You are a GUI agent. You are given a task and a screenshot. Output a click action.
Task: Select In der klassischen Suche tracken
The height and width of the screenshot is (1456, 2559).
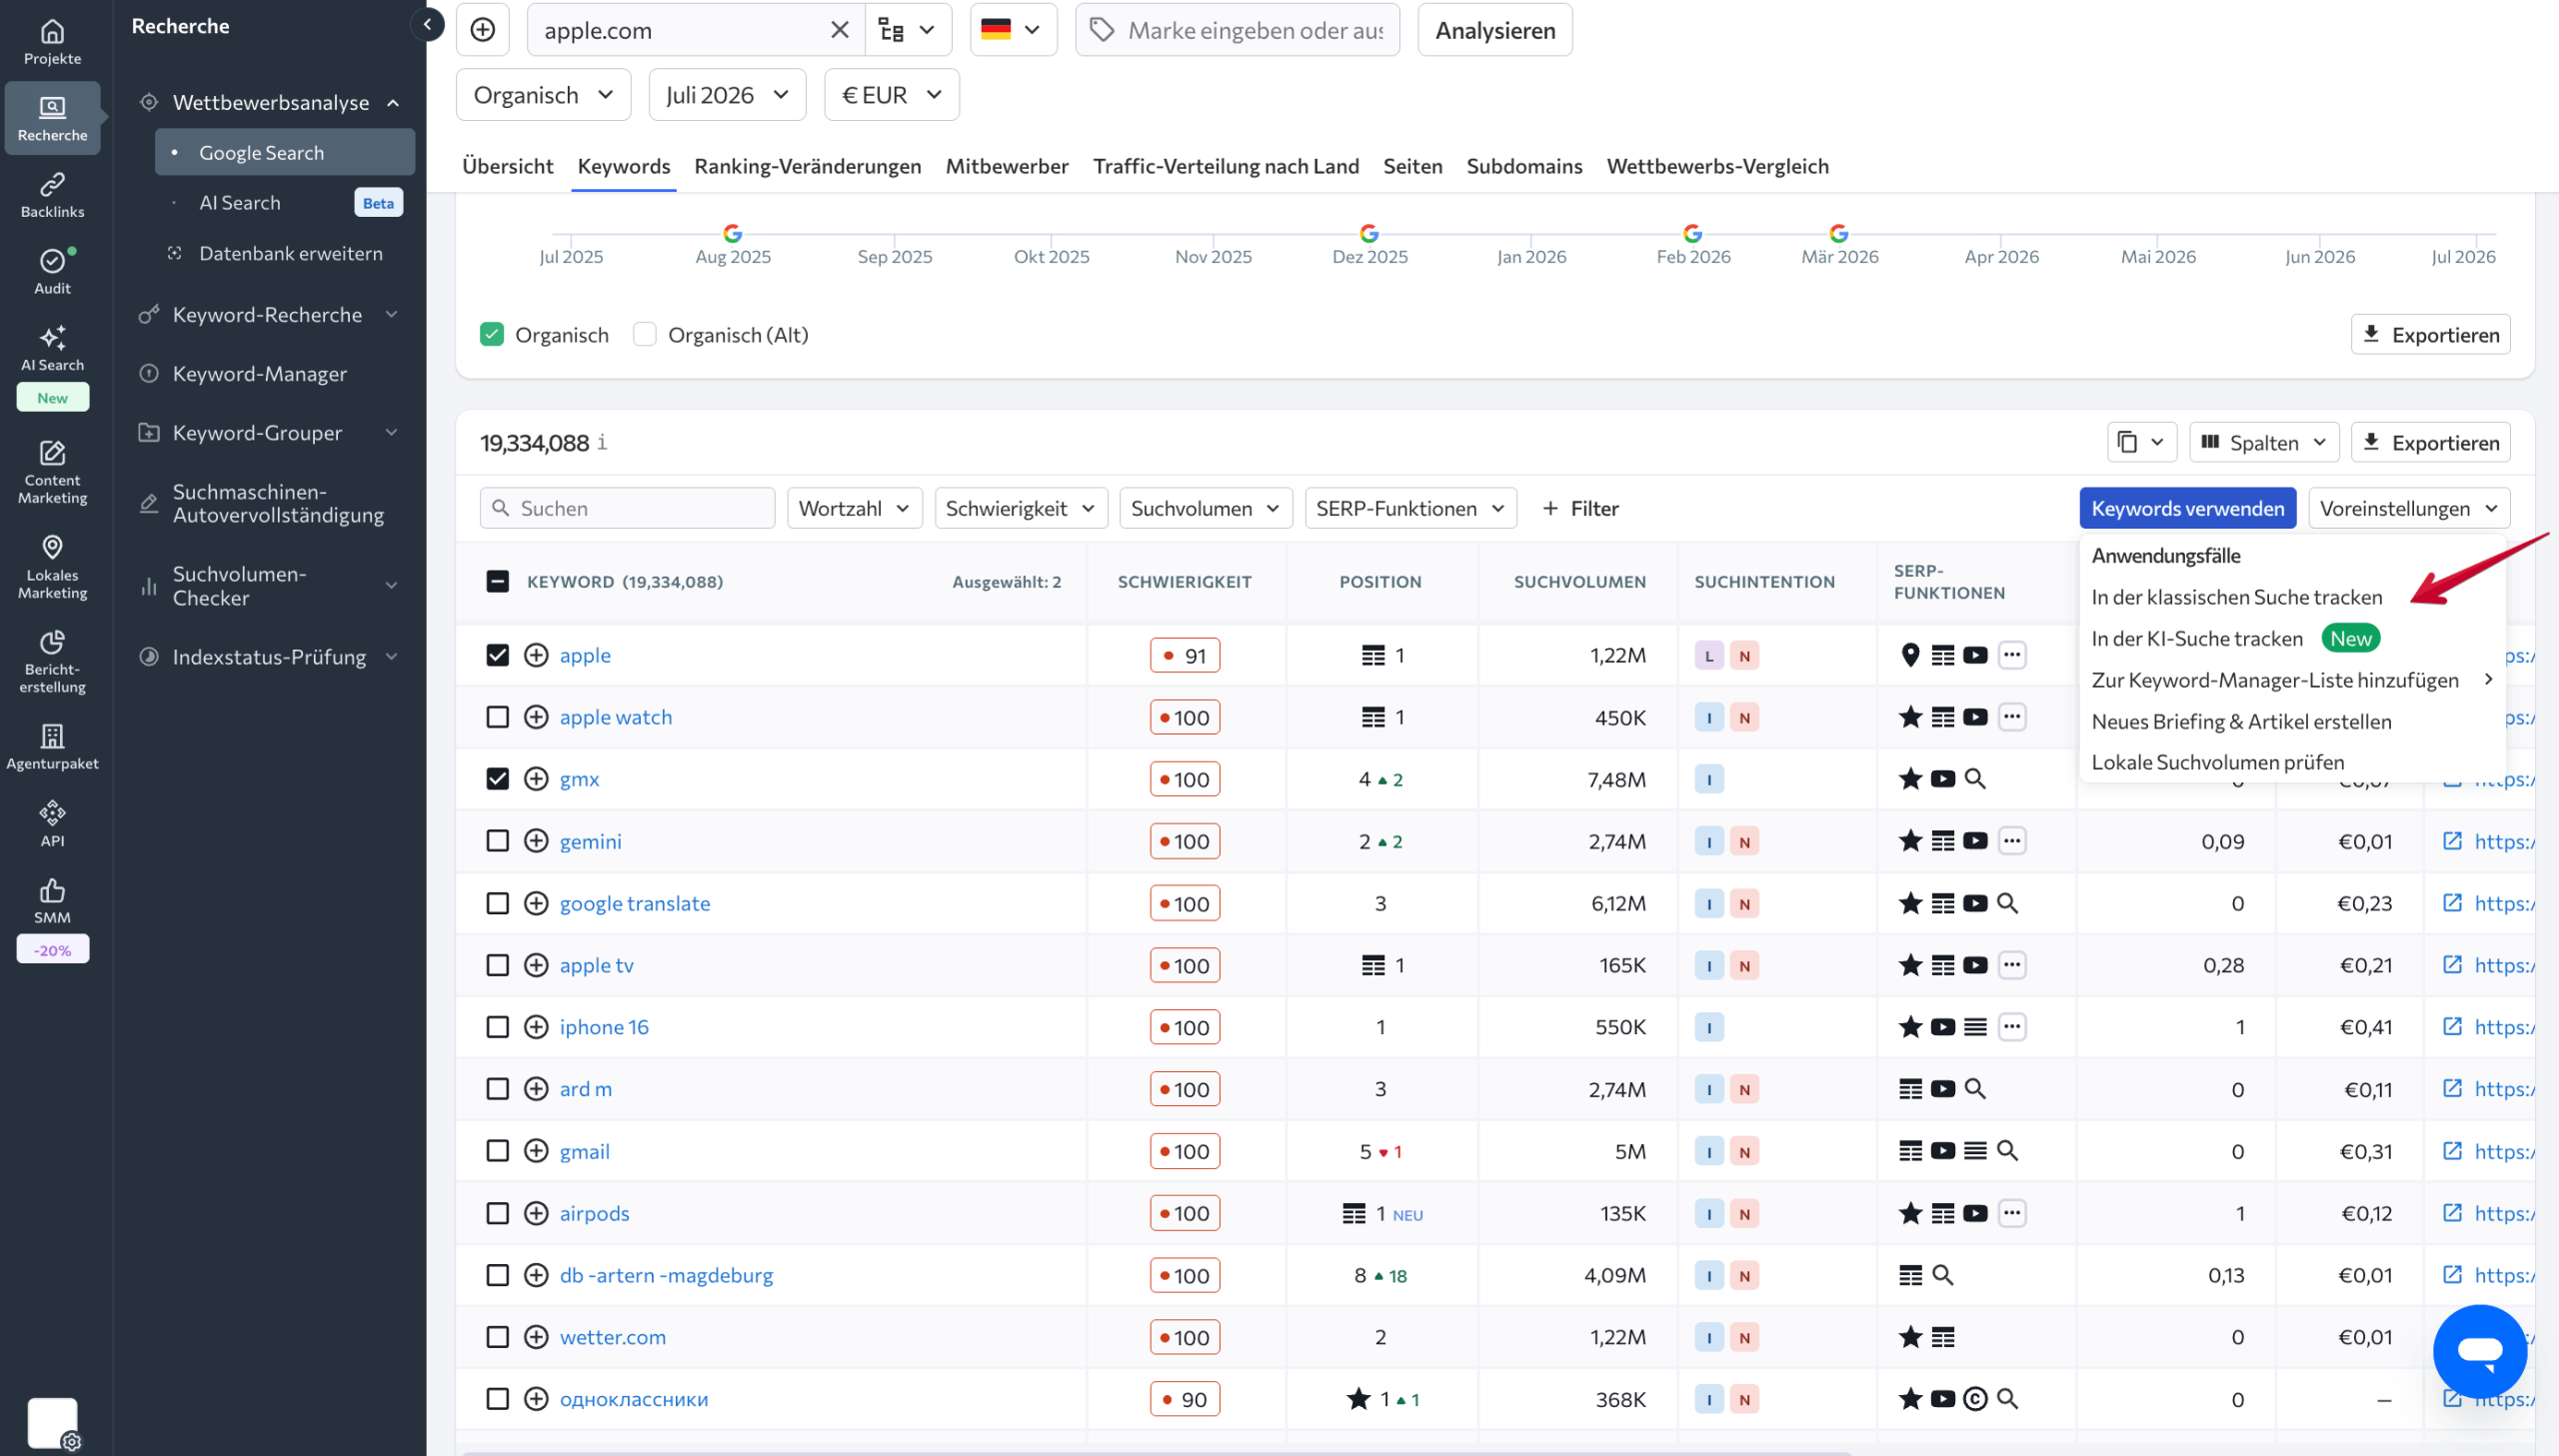point(2236,597)
